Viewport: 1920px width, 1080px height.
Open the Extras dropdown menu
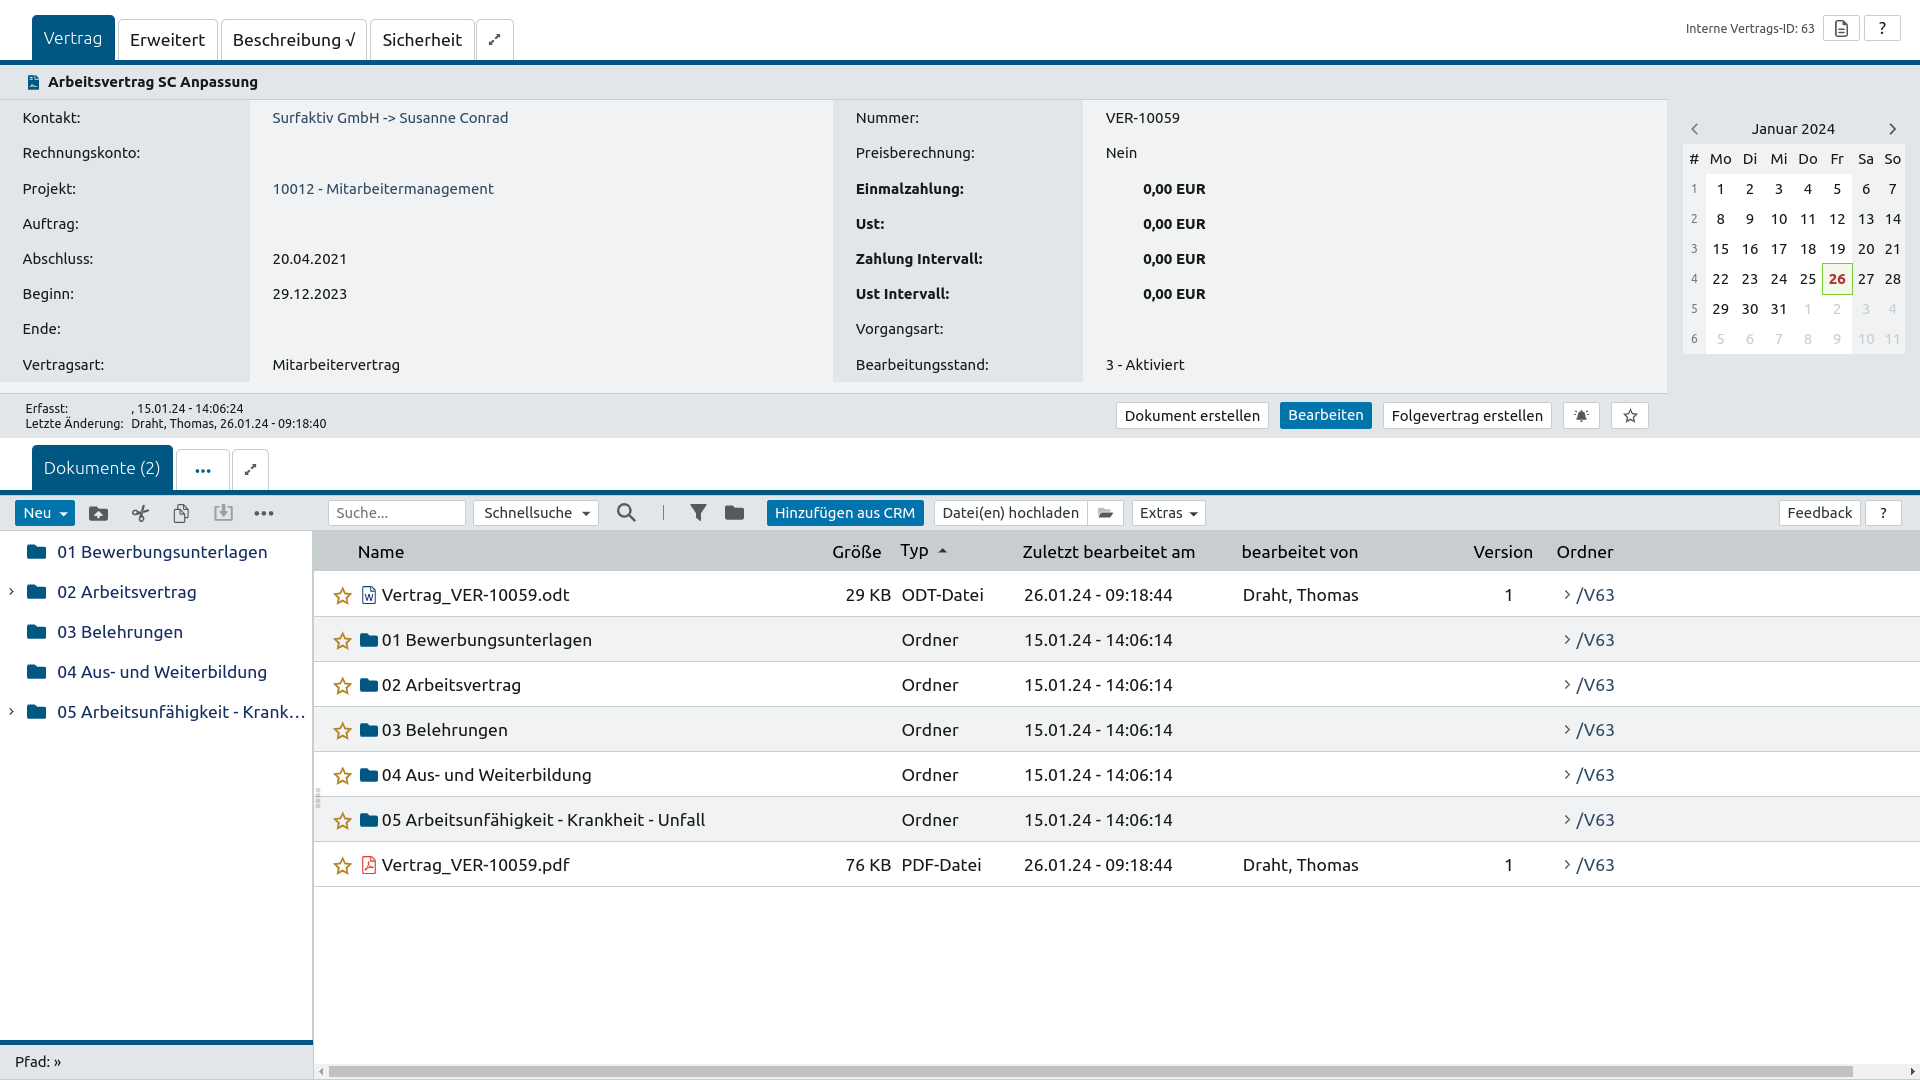coord(1168,513)
